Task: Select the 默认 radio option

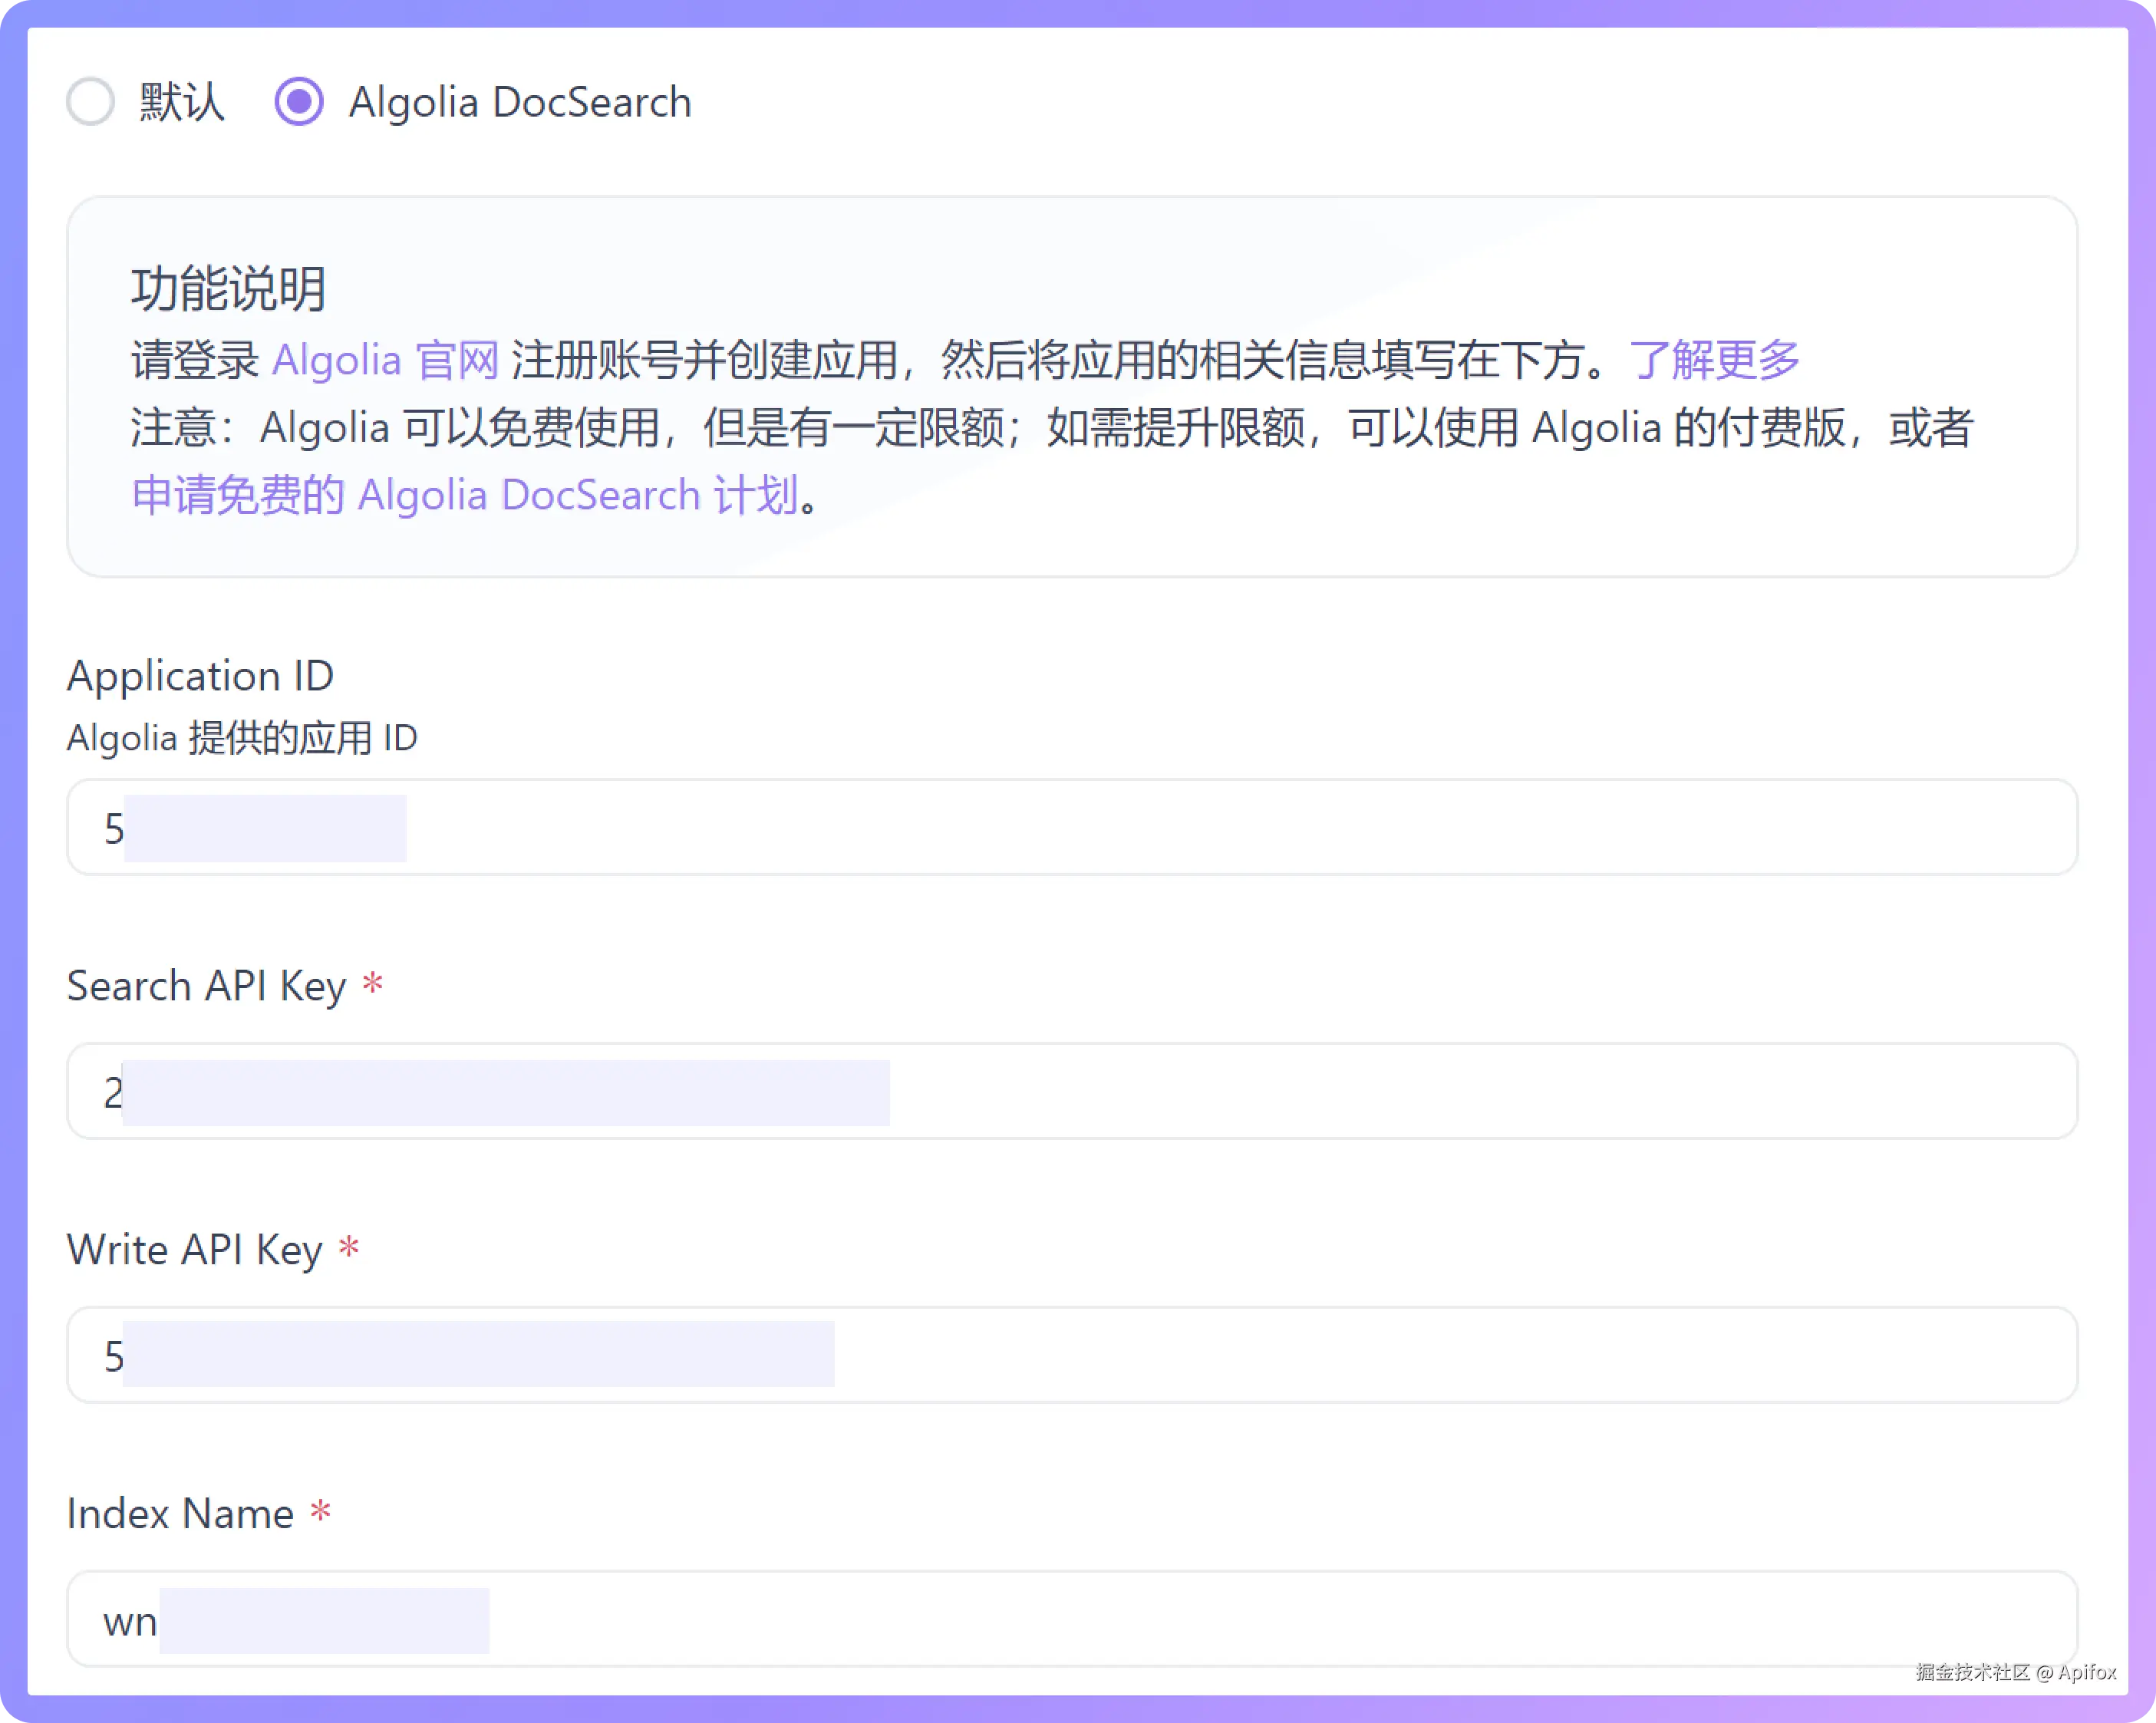Action: click(91, 101)
